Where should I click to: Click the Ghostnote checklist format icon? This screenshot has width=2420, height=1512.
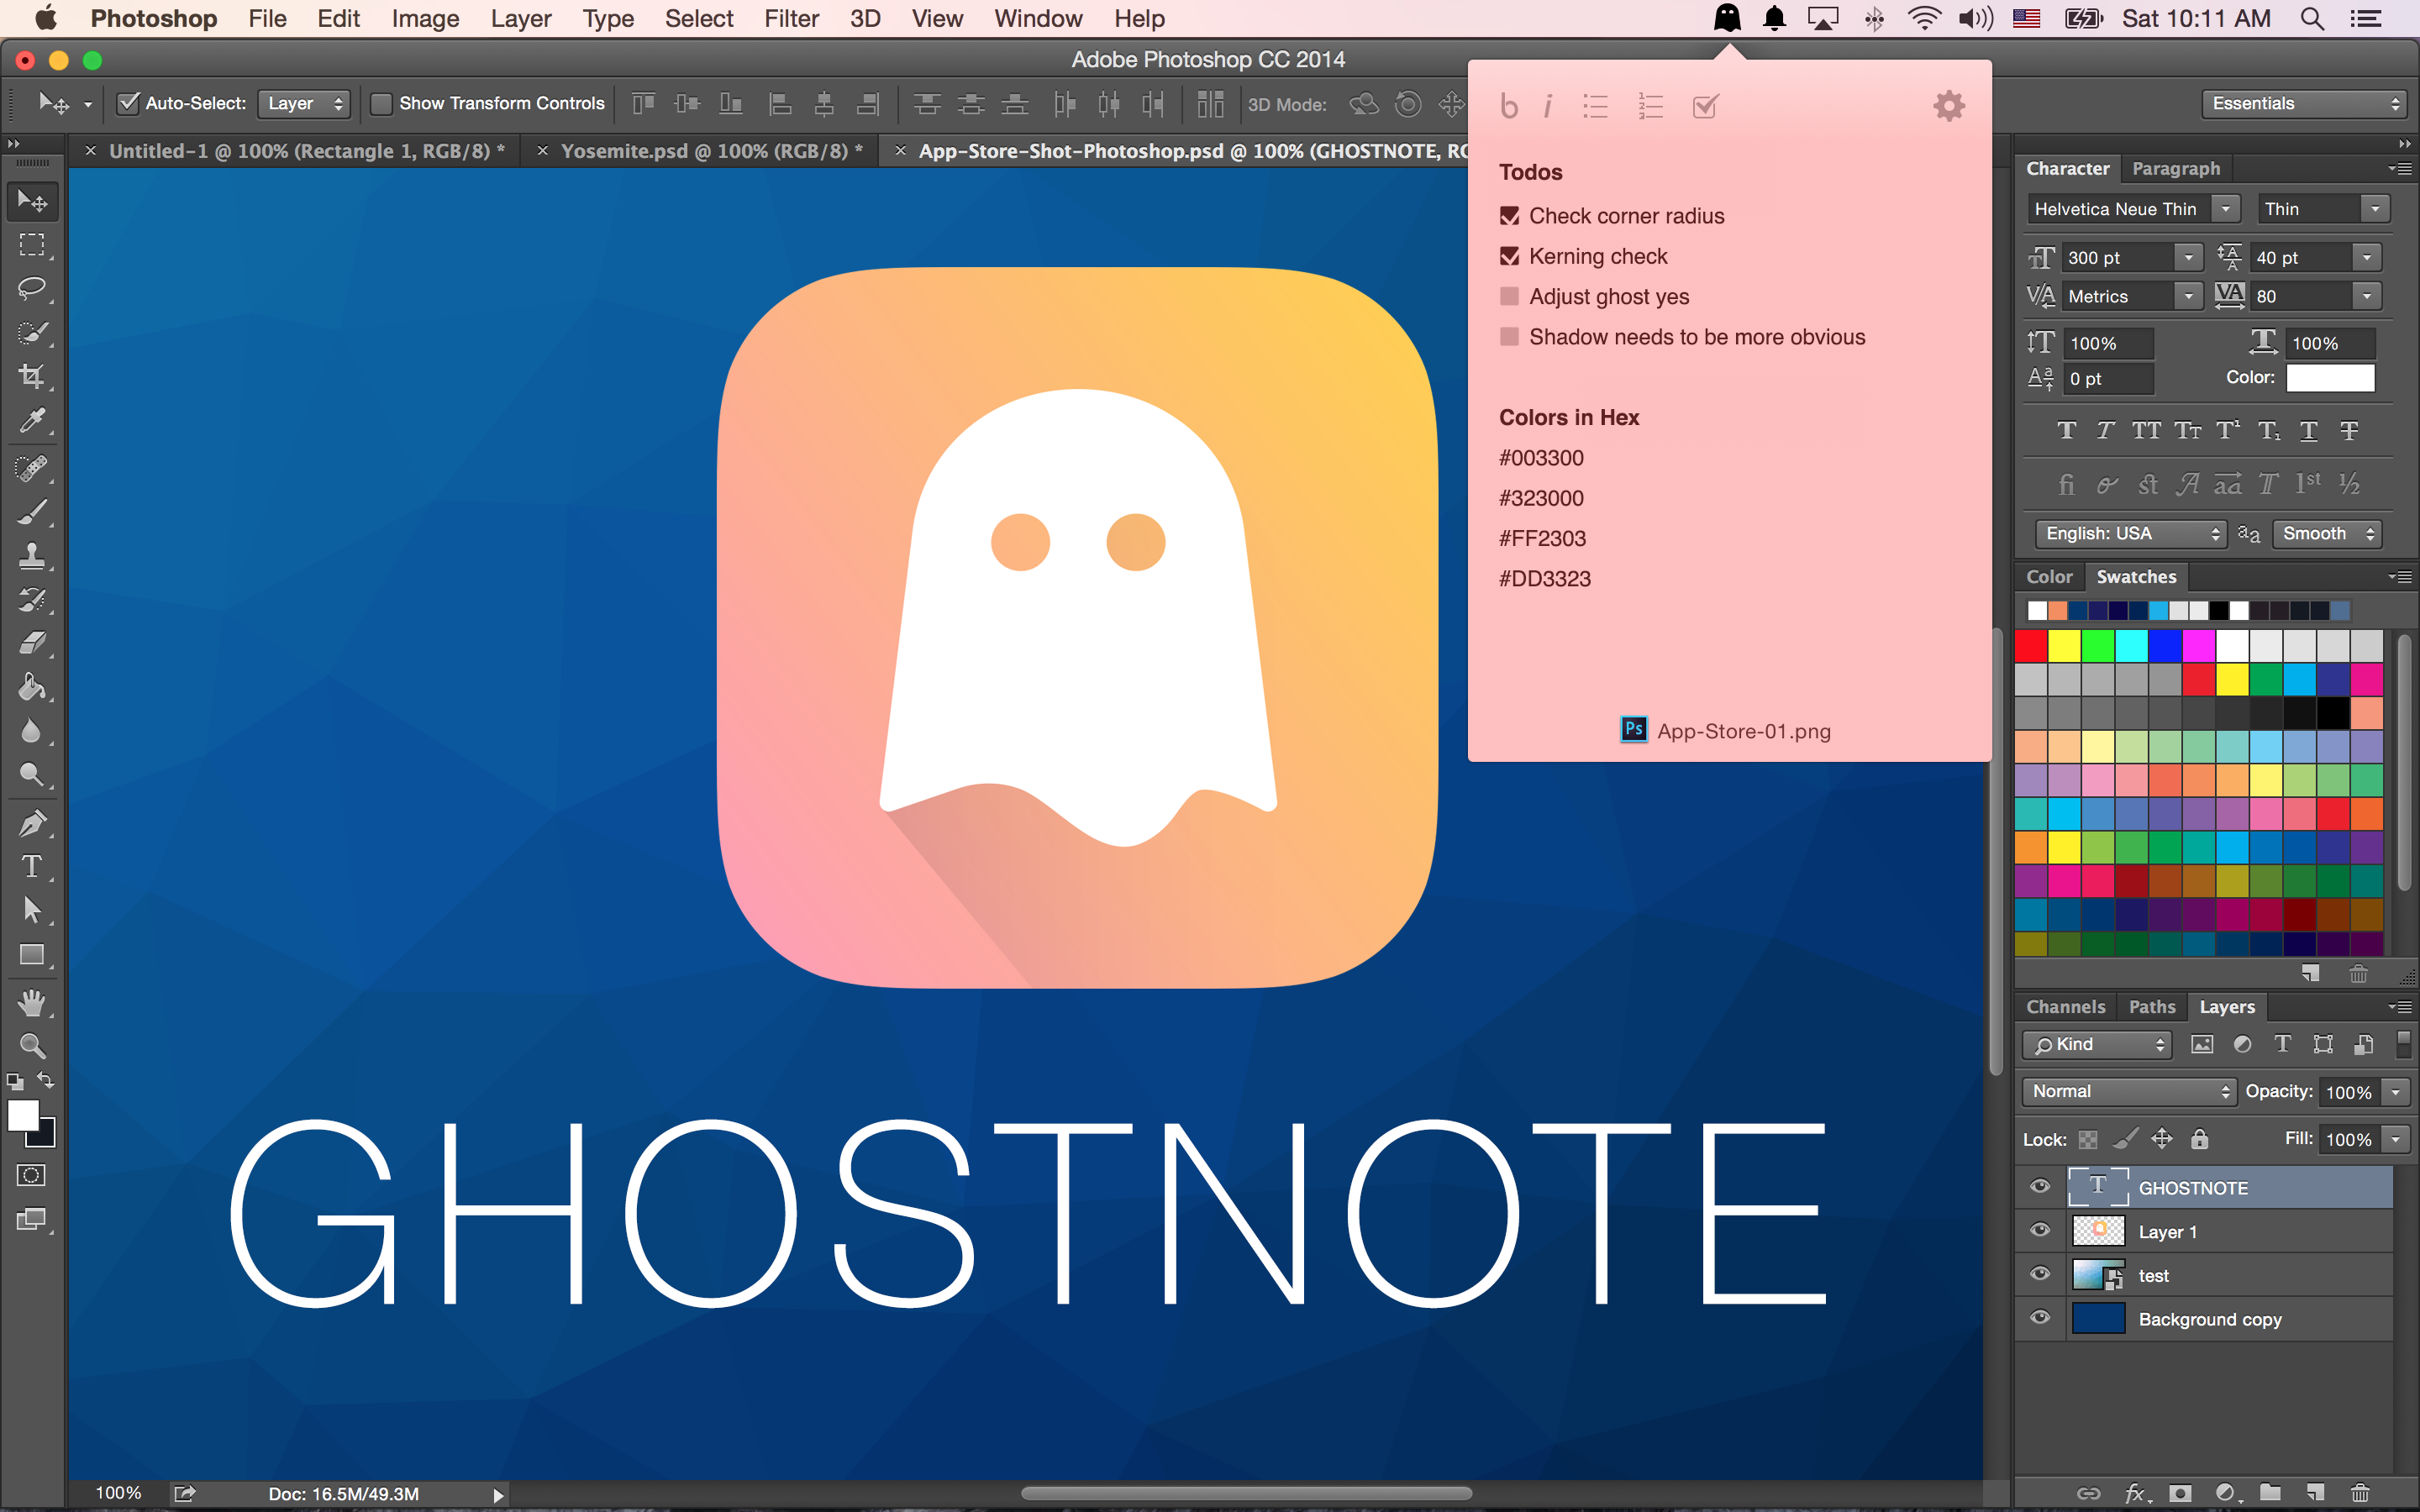pos(1705,106)
